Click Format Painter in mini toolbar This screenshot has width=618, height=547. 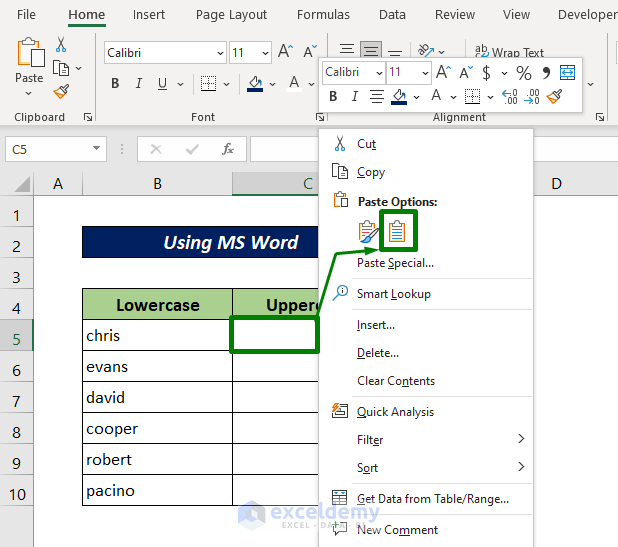(x=554, y=96)
